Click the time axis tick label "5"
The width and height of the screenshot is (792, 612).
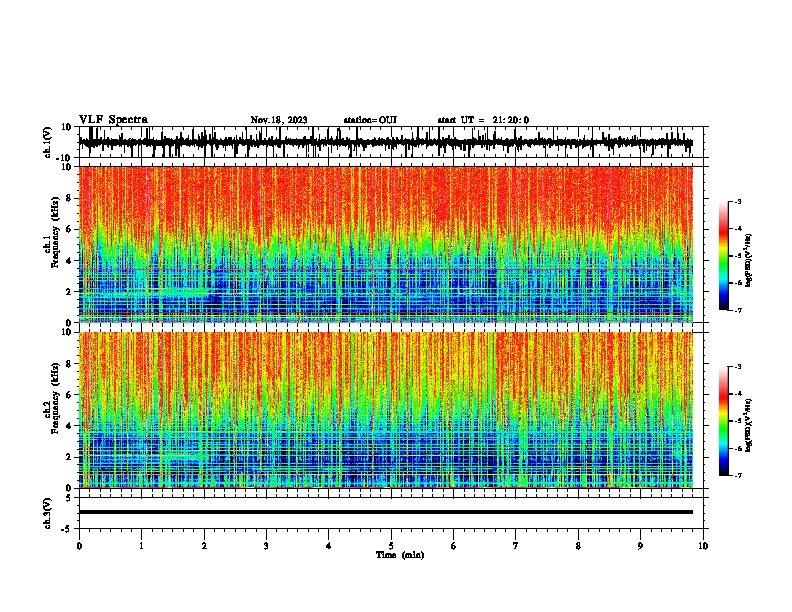(x=391, y=546)
